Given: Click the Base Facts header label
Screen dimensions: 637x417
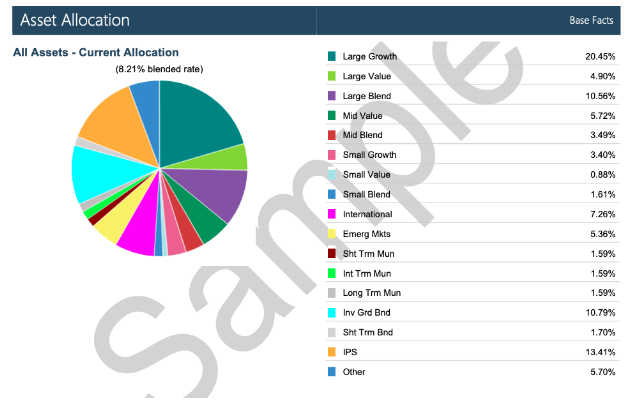Looking at the screenshot, I should 591,20.
